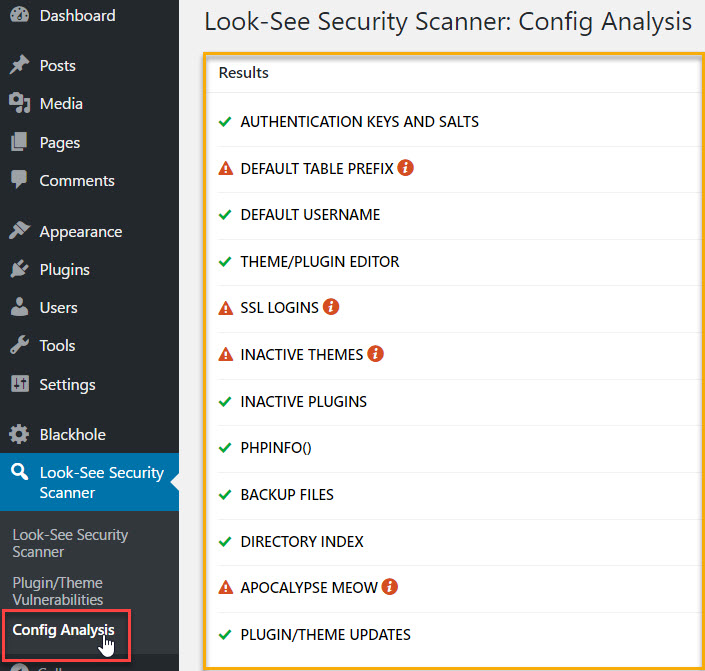
Task: Open info icon next to Apocalypse Meow
Action: point(390,586)
